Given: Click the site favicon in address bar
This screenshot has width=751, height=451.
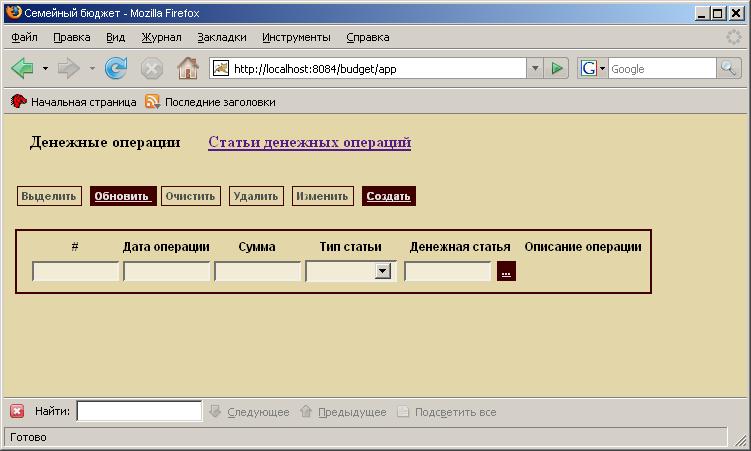Looking at the screenshot, I should click(x=221, y=68).
